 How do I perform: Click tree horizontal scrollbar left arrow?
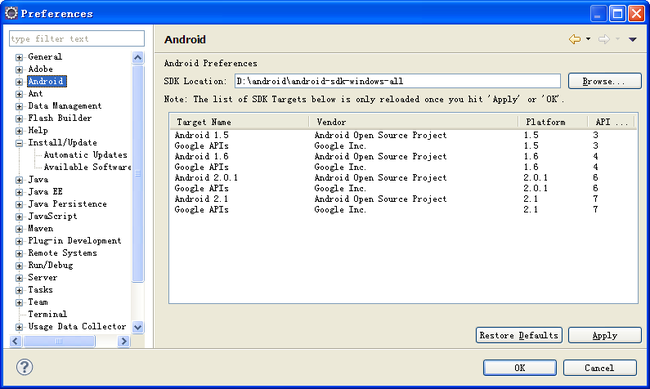click(x=15, y=341)
